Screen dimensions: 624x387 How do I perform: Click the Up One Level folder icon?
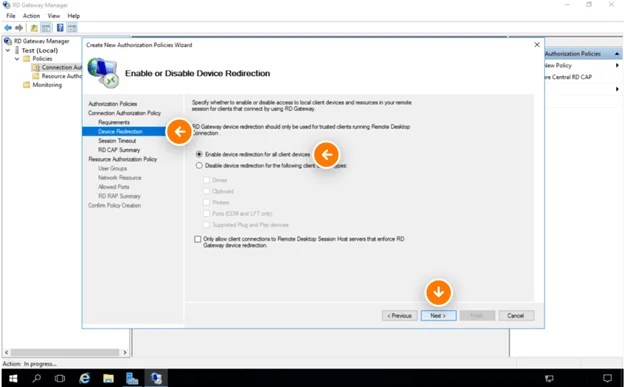(34, 28)
